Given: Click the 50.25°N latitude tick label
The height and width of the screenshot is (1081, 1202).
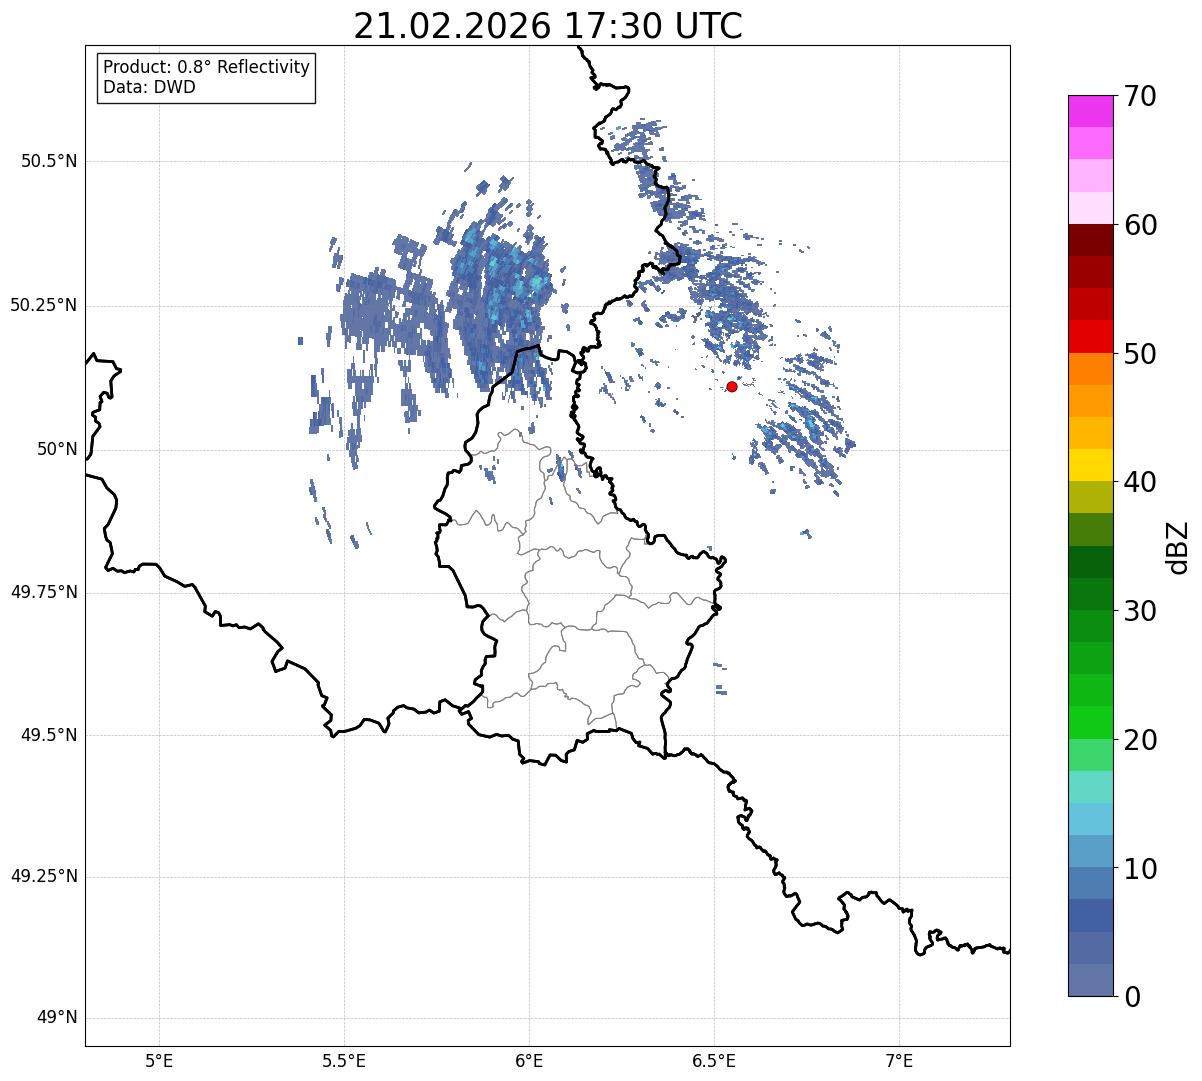Looking at the screenshot, I should pyautogui.click(x=43, y=305).
